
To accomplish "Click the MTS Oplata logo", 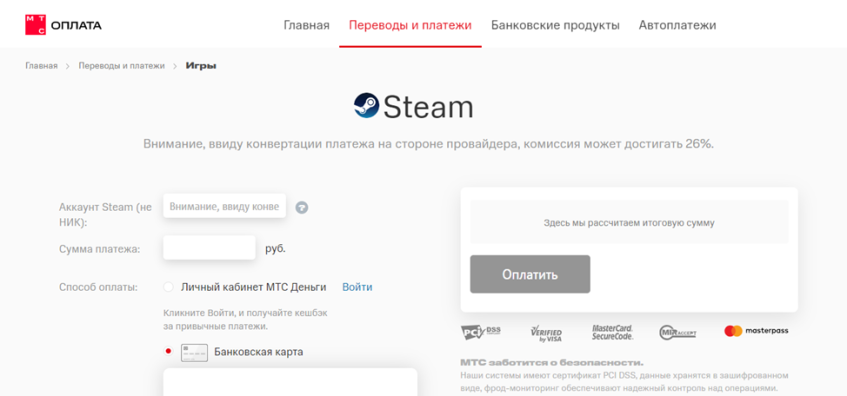I will pos(63,25).
